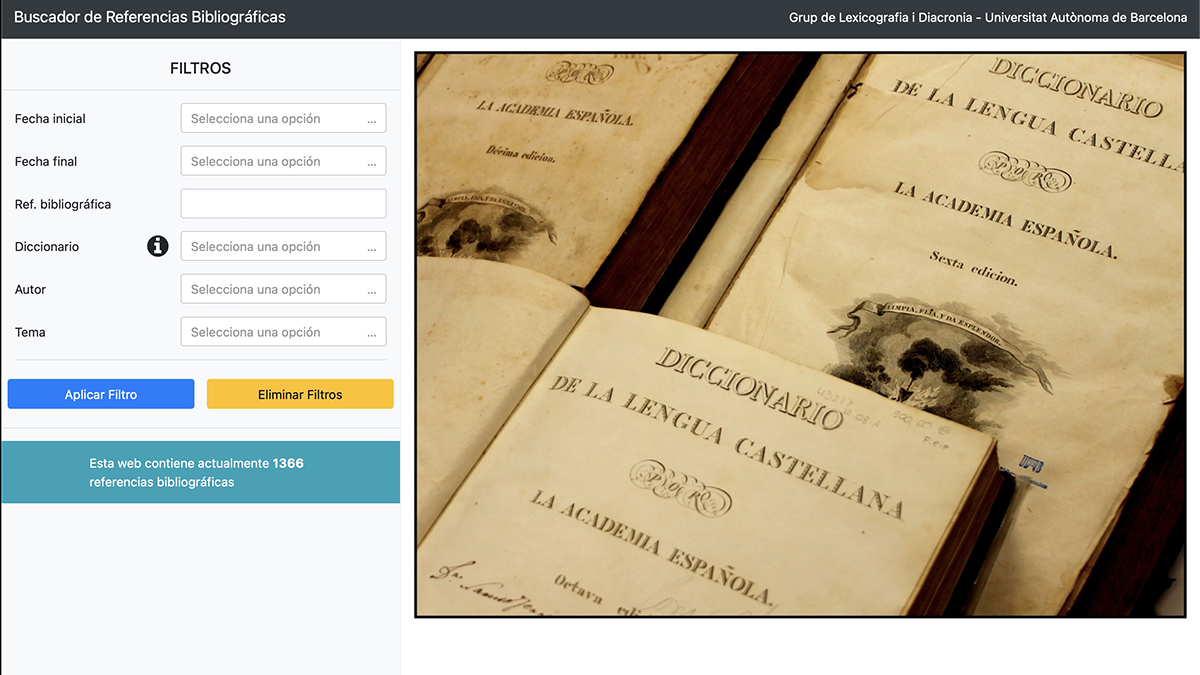
Task: Expand the Tema dropdown
Action: (x=283, y=332)
